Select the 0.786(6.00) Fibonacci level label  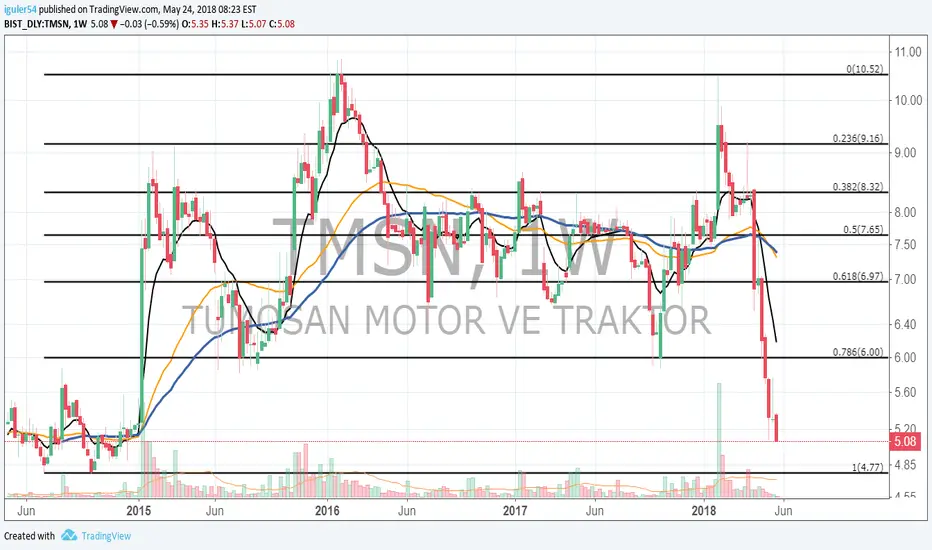tap(858, 351)
